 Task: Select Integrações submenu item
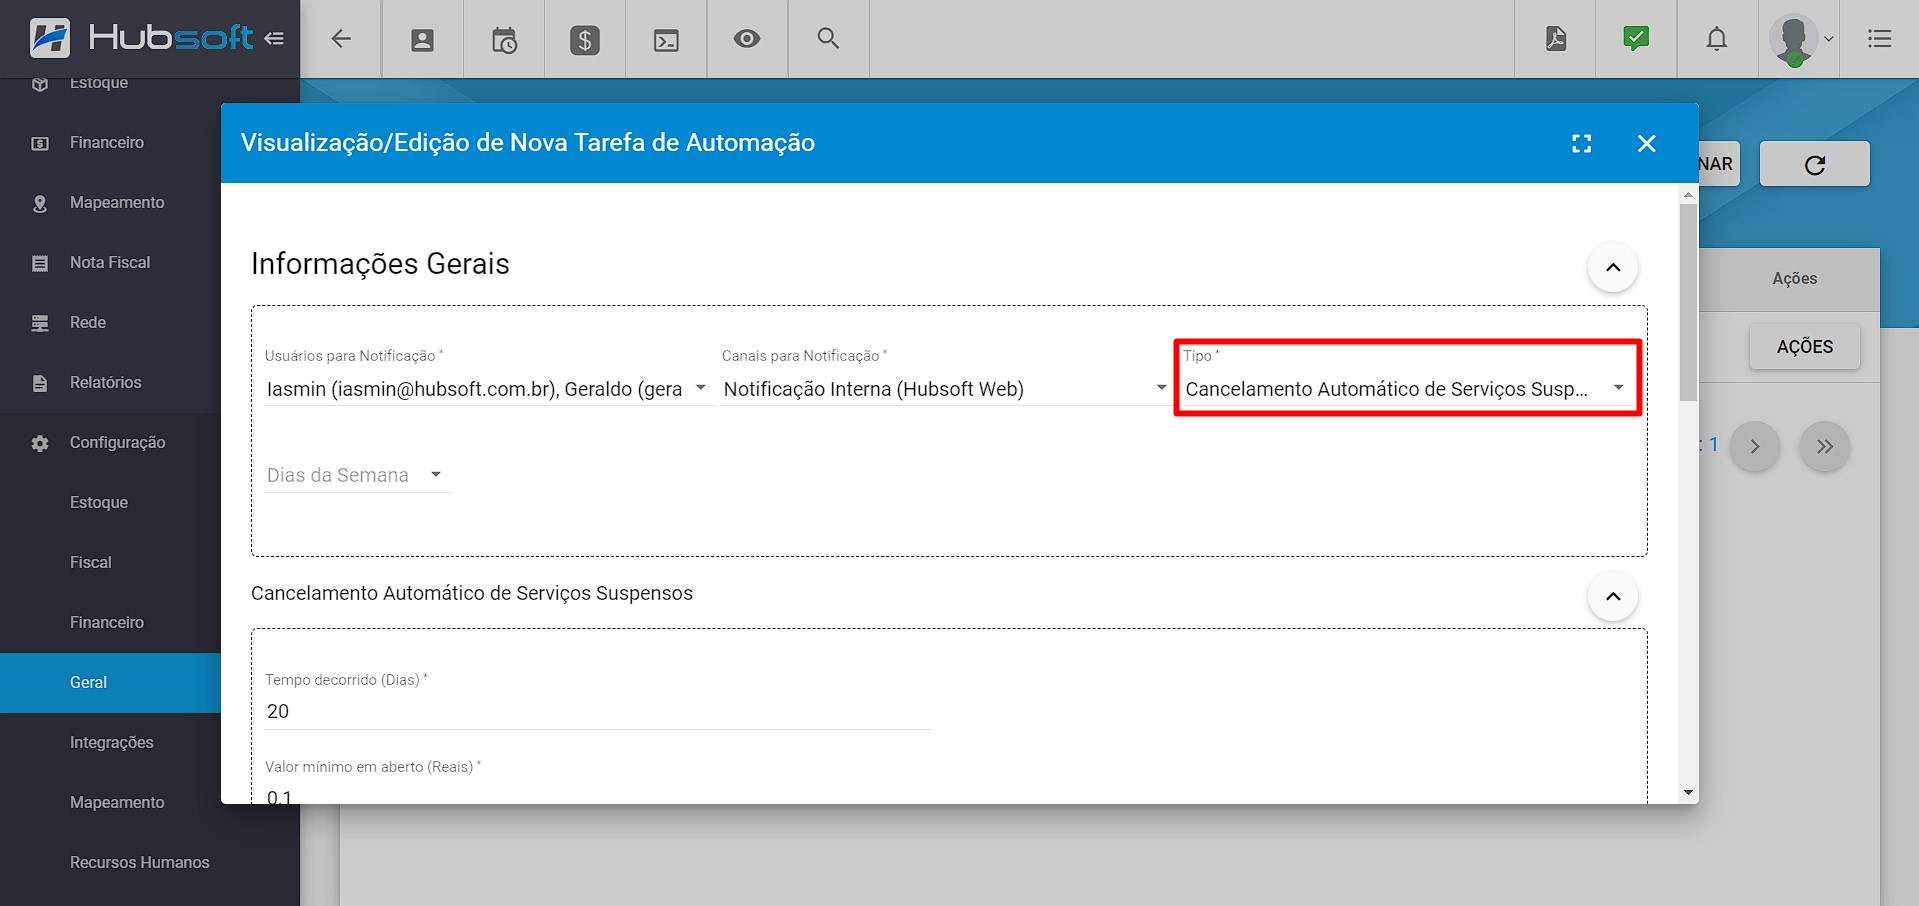110,742
